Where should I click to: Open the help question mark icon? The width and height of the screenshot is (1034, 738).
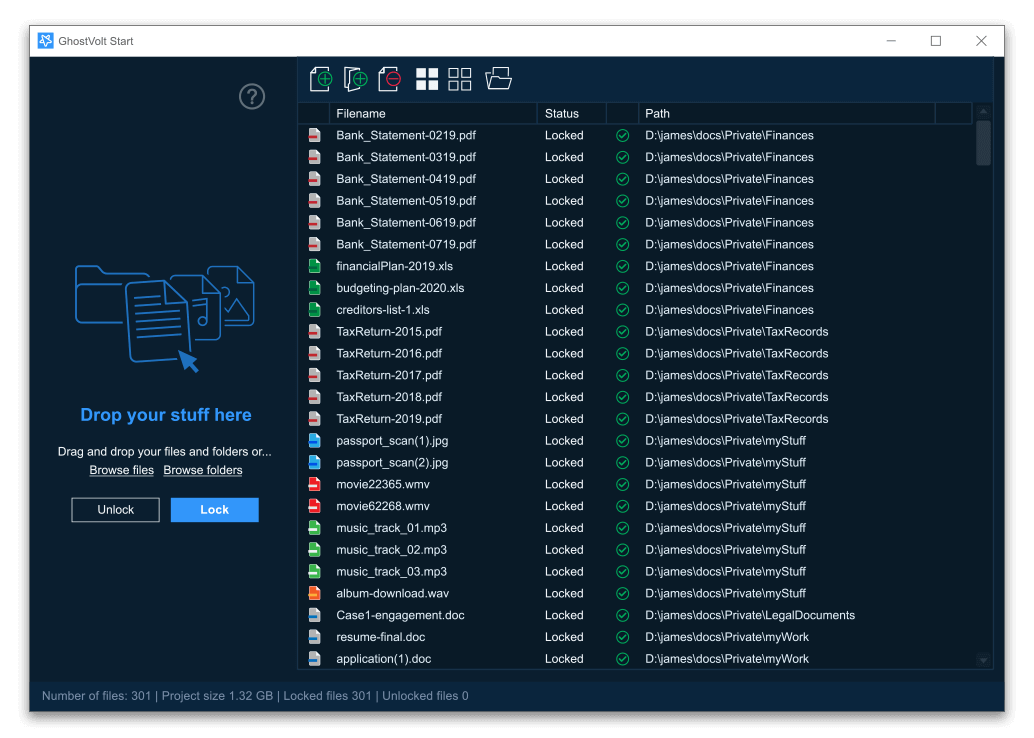coord(252,97)
